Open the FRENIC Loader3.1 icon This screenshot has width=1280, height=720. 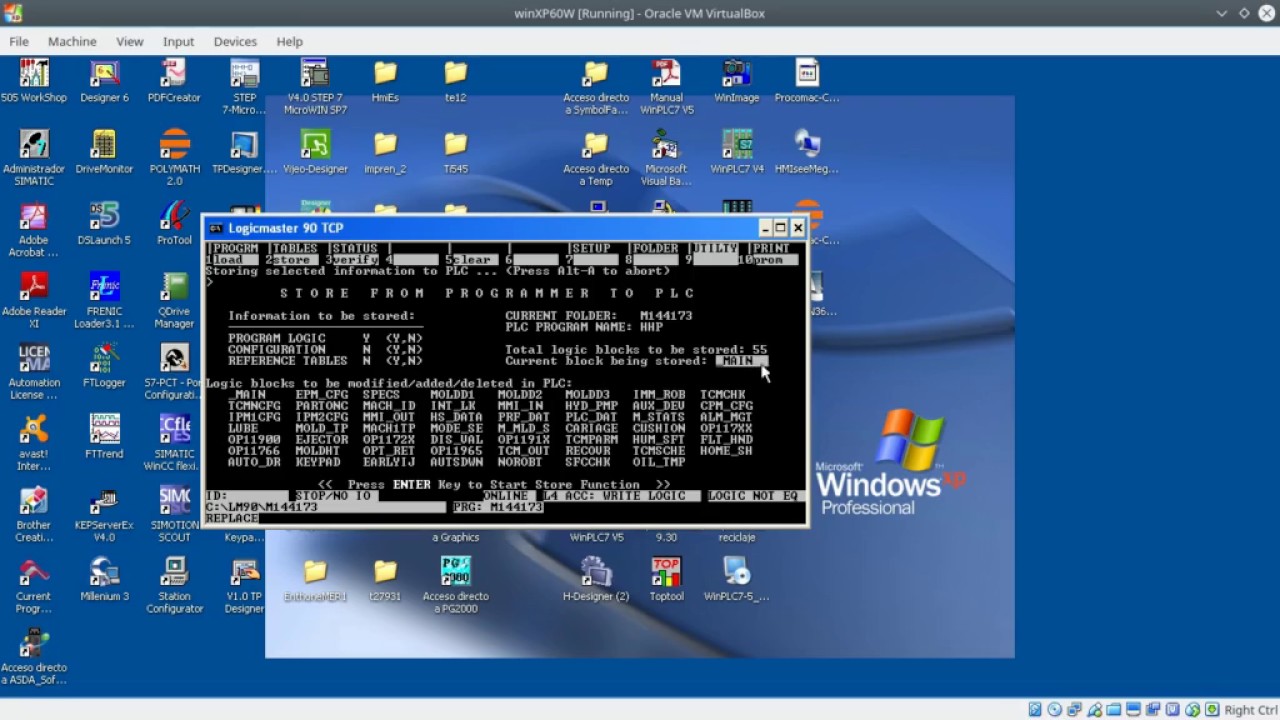104,300
